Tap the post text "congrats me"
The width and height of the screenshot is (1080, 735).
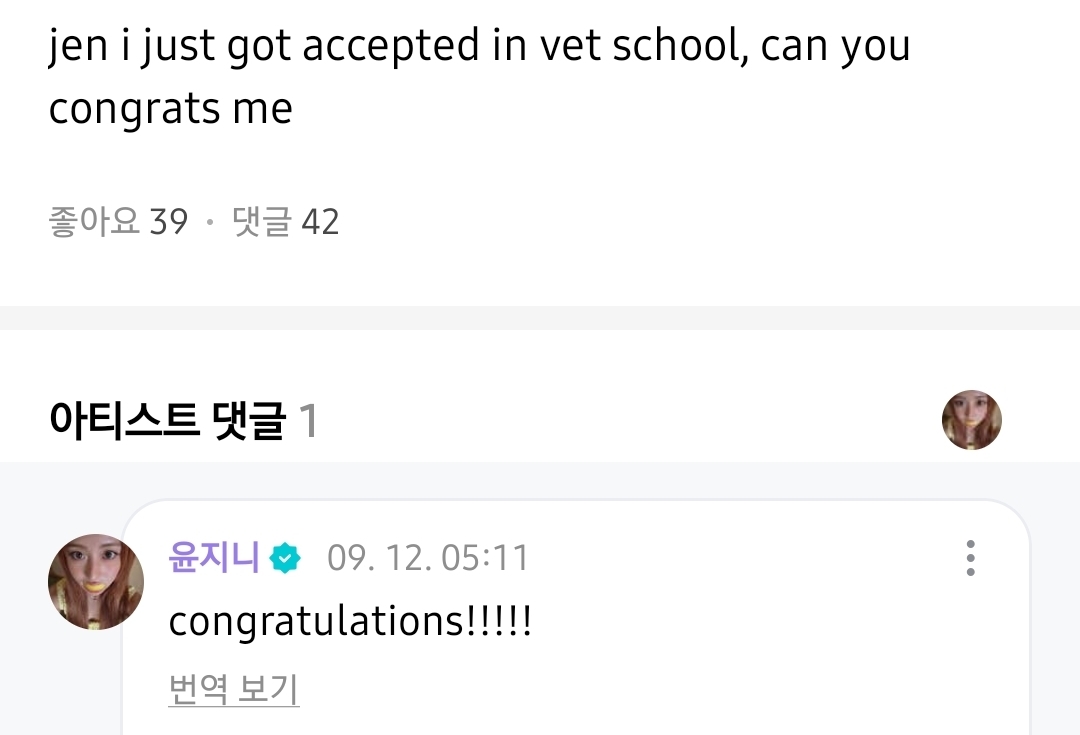point(170,108)
